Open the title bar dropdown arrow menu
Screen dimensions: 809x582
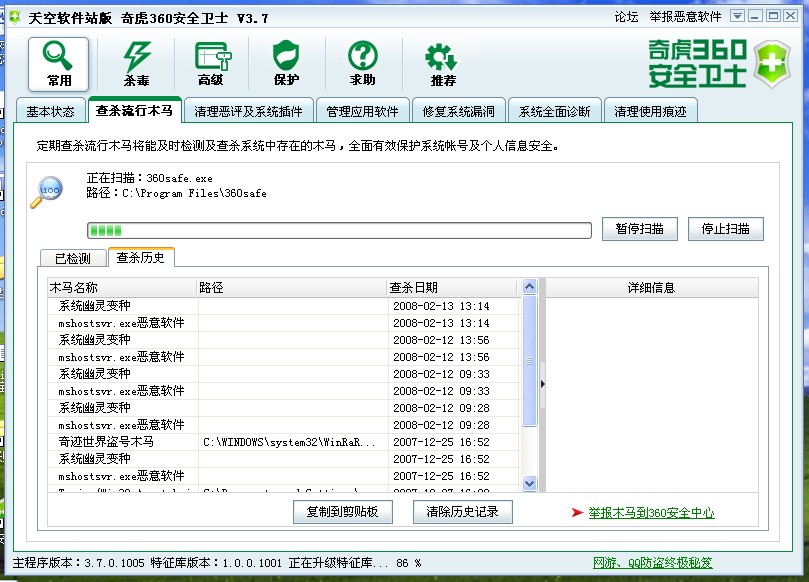tap(737, 17)
